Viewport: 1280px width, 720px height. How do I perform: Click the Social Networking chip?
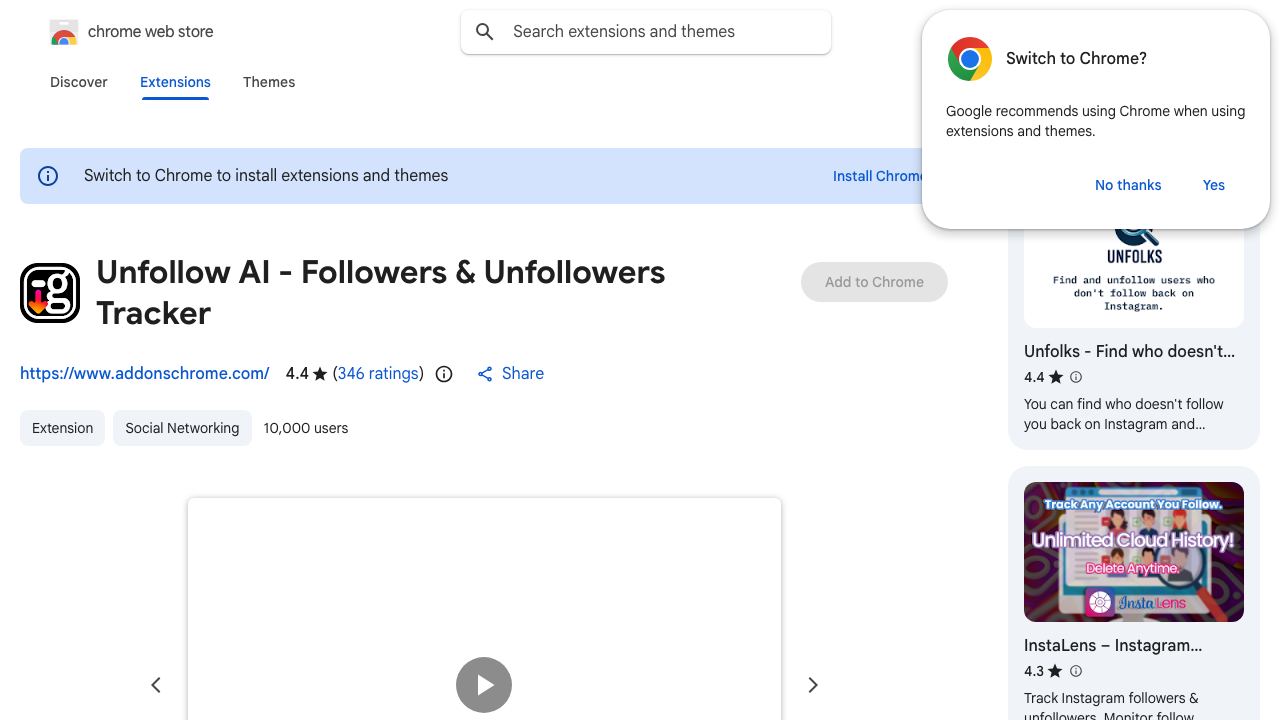[x=182, y=428]
